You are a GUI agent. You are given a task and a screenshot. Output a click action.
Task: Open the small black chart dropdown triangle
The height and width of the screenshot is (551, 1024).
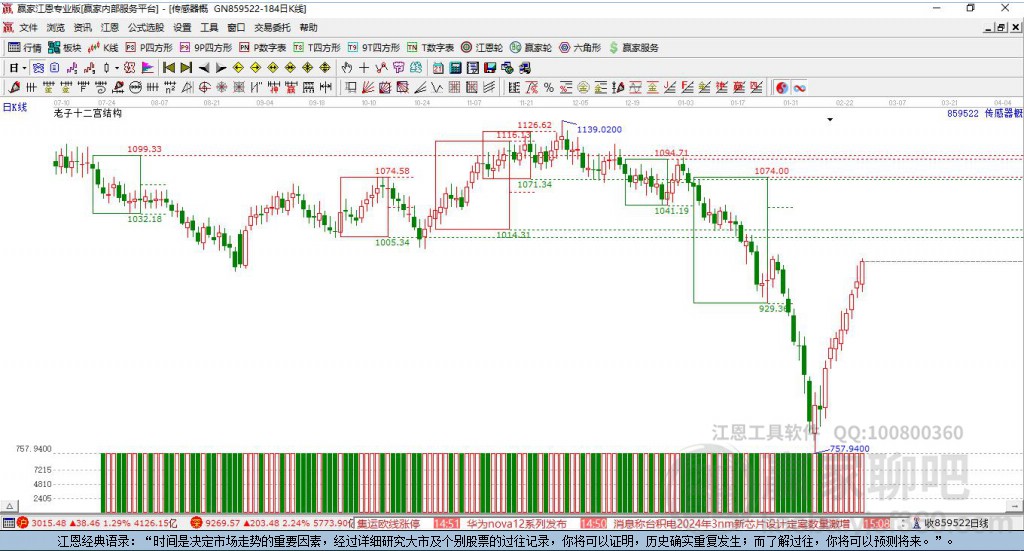pyautogui.click(x=830, y=119)
